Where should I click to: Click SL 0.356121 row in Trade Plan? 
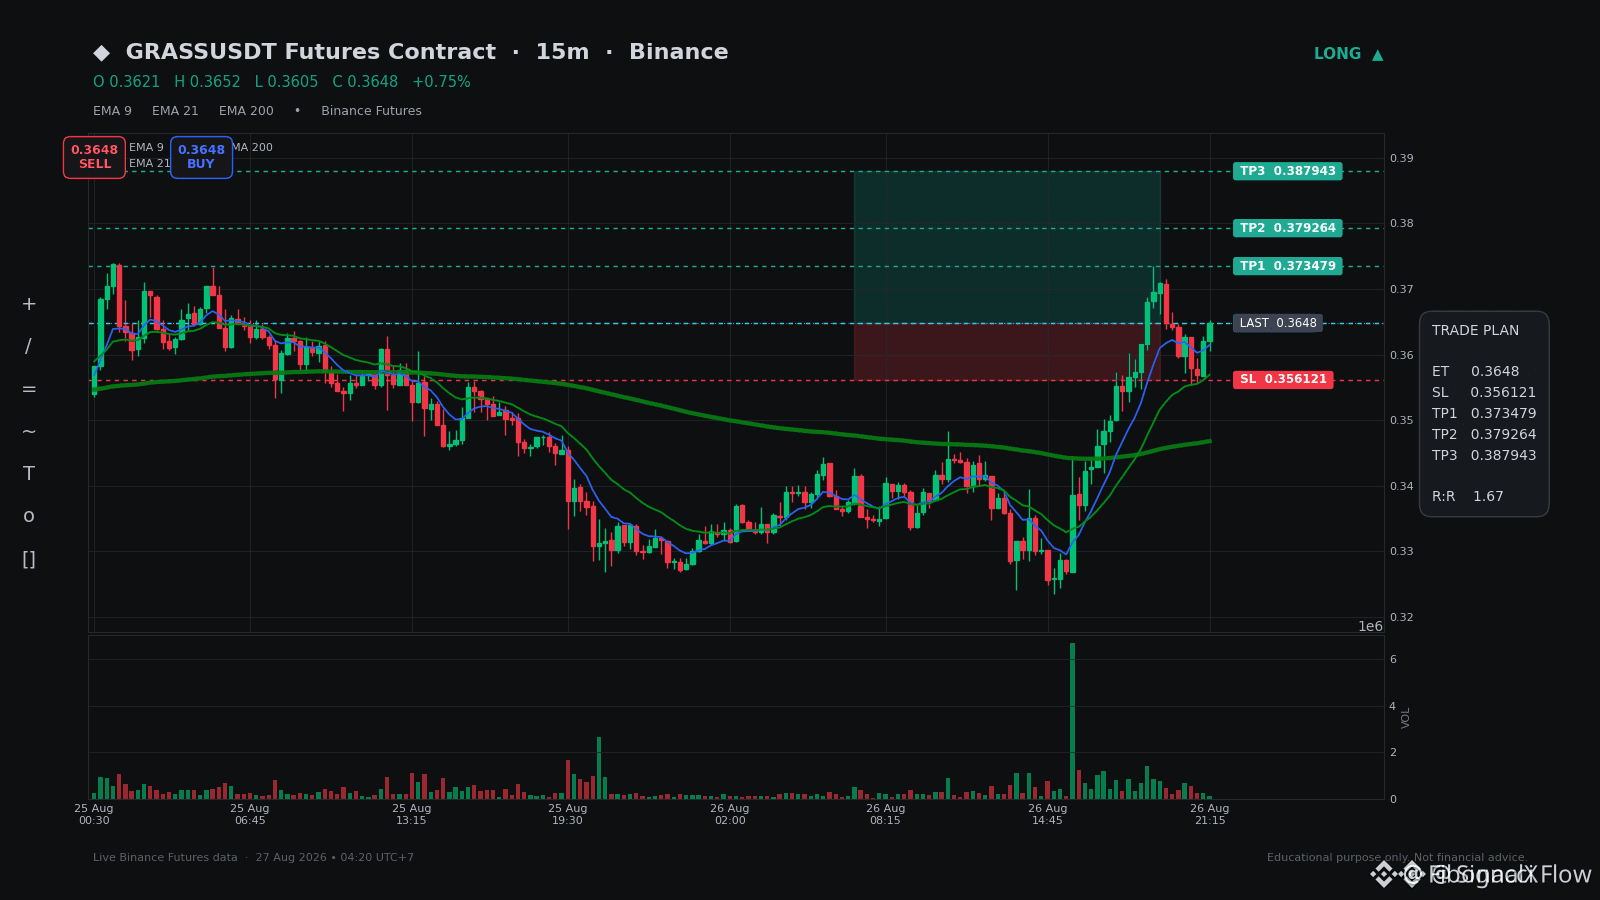[x=1484, y=393]
